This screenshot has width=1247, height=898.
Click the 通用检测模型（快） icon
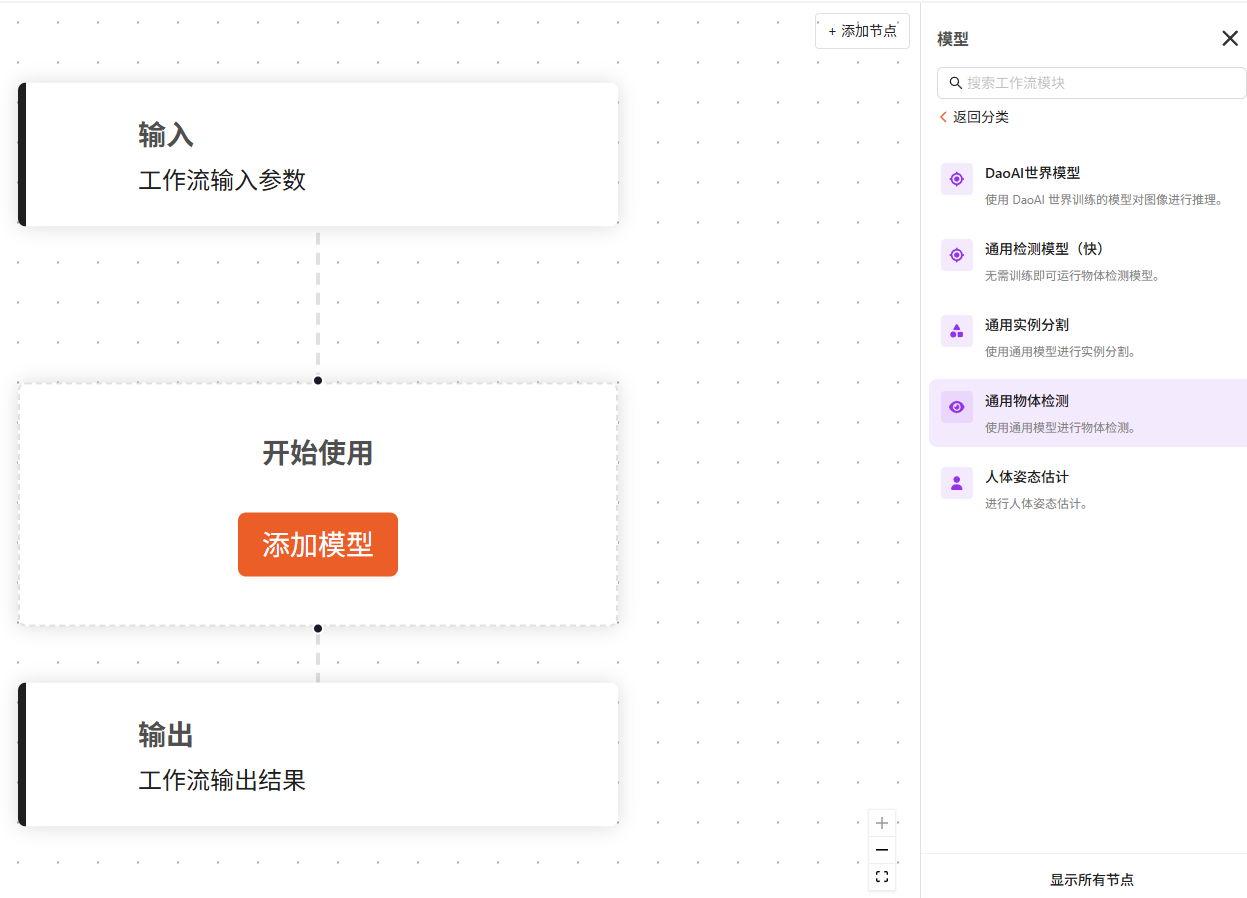[956, 255]
